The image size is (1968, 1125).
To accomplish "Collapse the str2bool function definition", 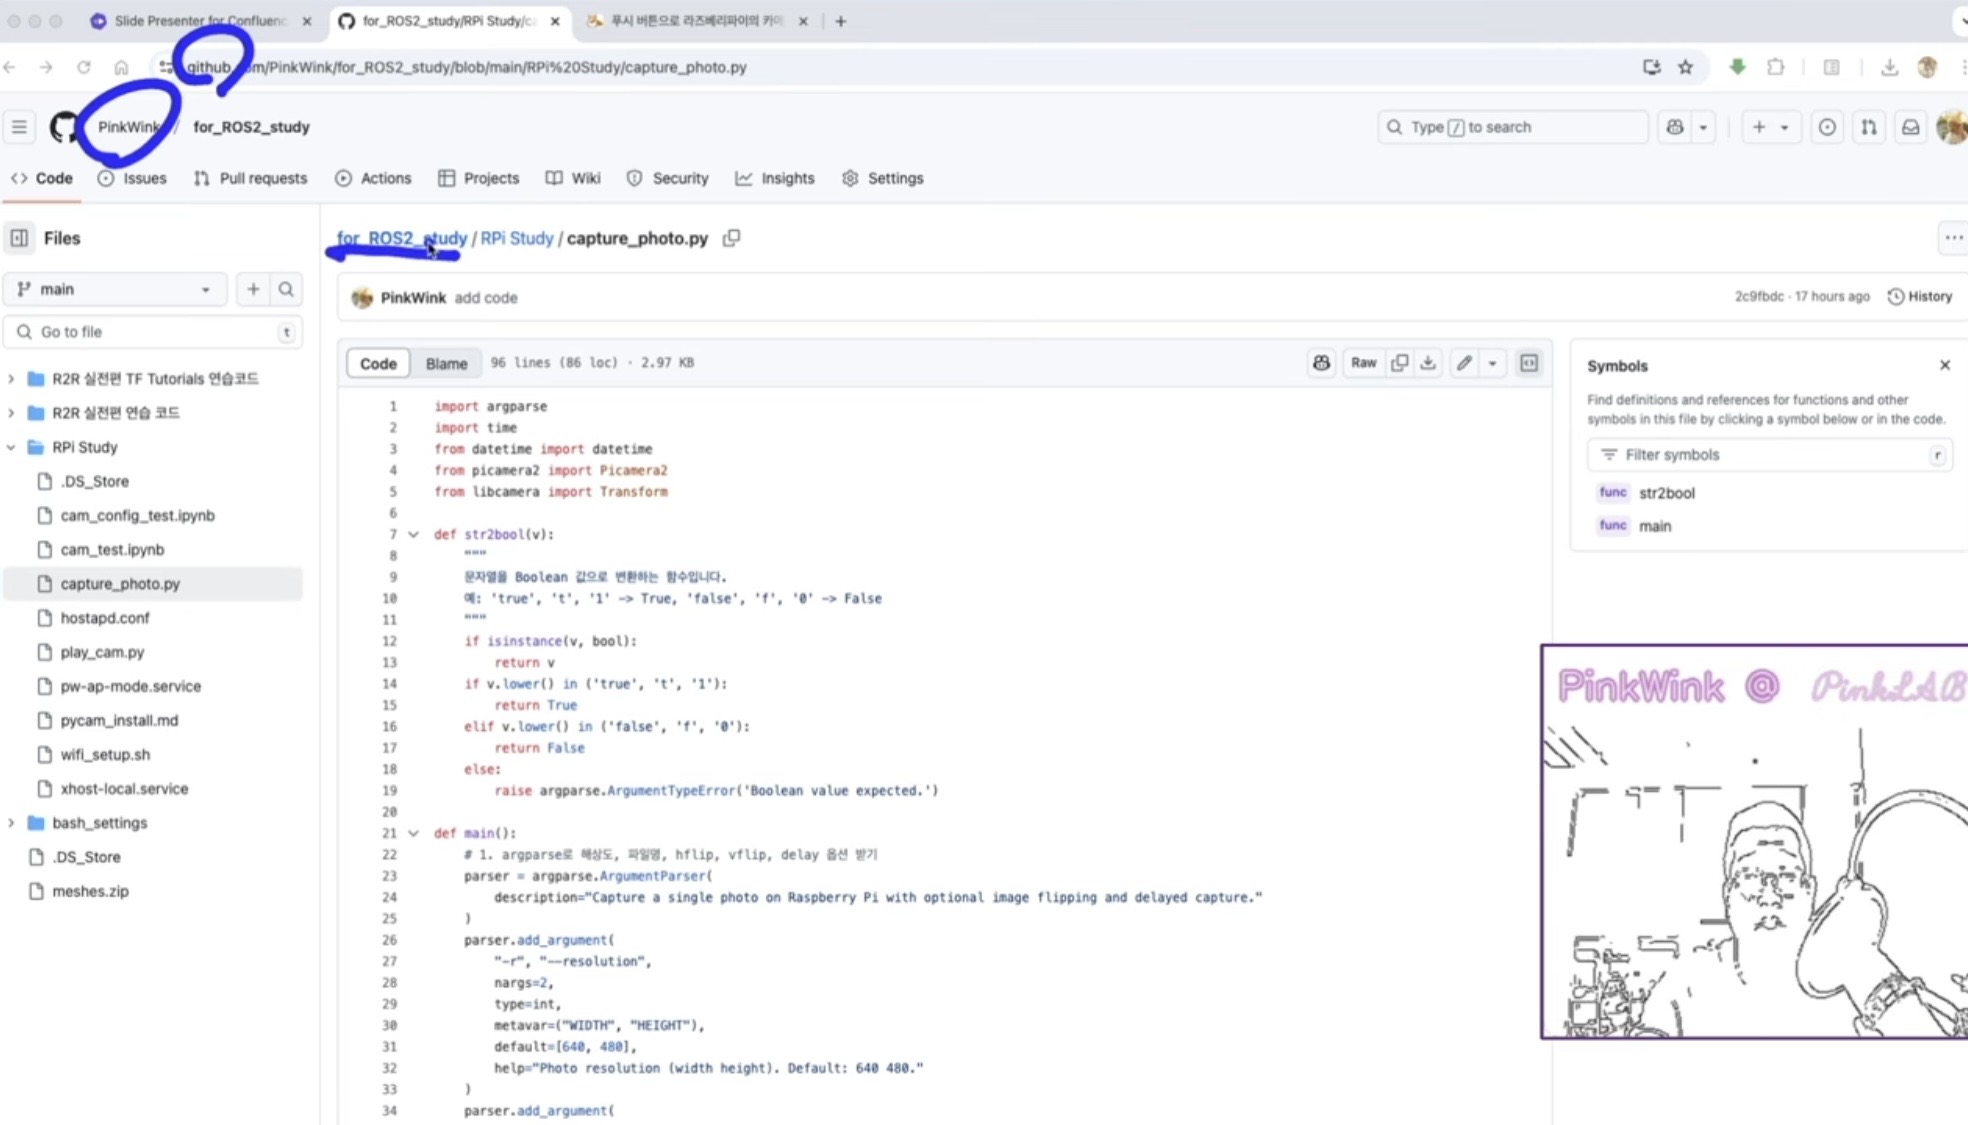I will (x=413, y=534).
